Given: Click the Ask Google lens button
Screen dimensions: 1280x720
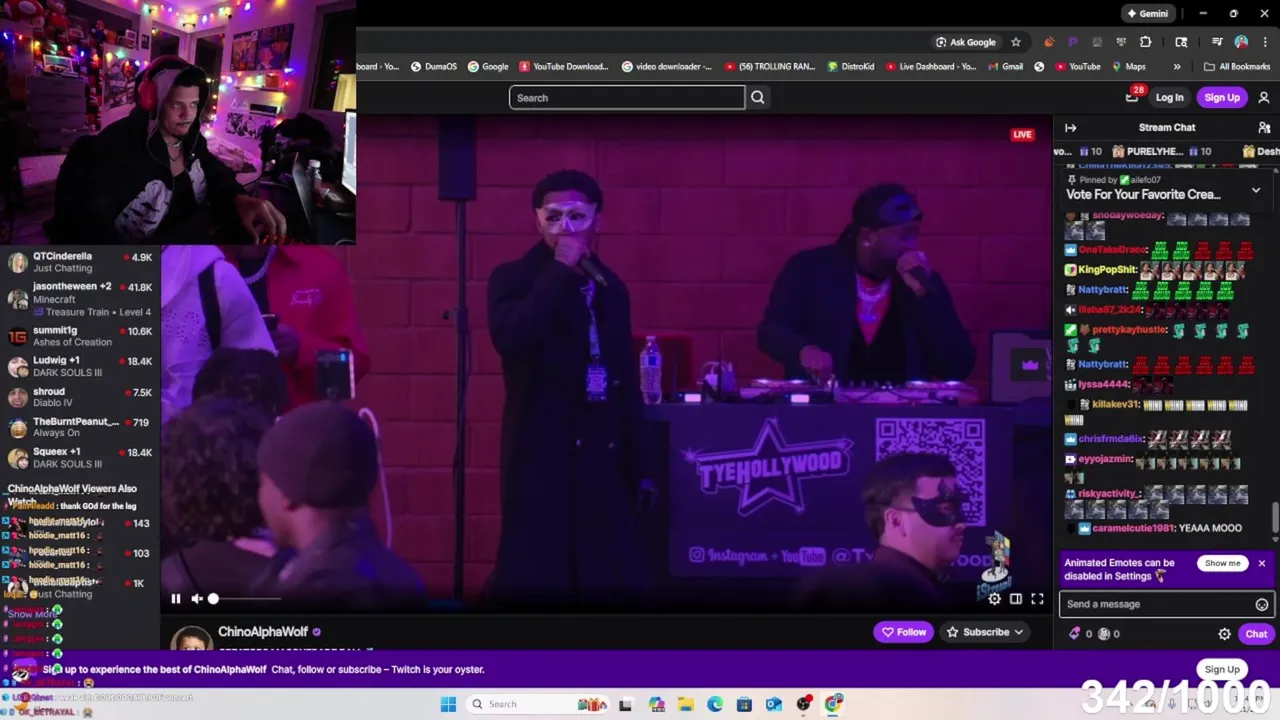Looking at the screenshot, I should click(x=966, y=42).
